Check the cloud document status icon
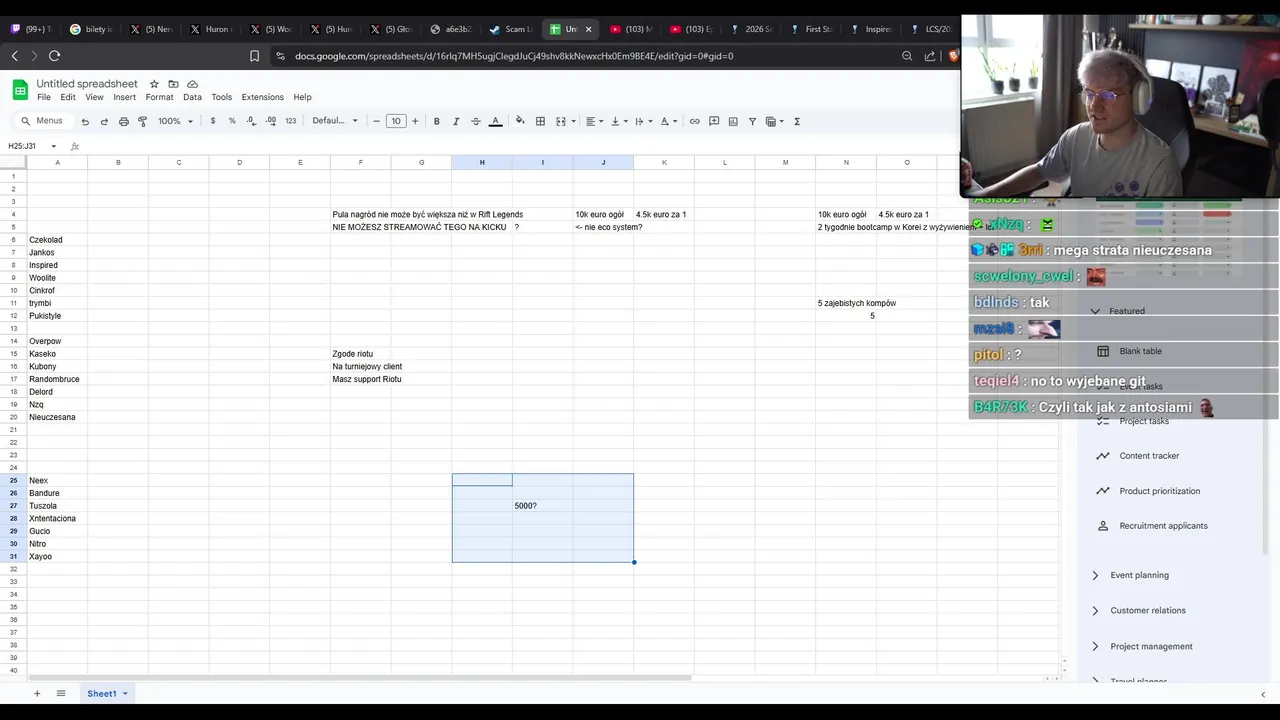The image size is (1280, 720). pos(192,84)
